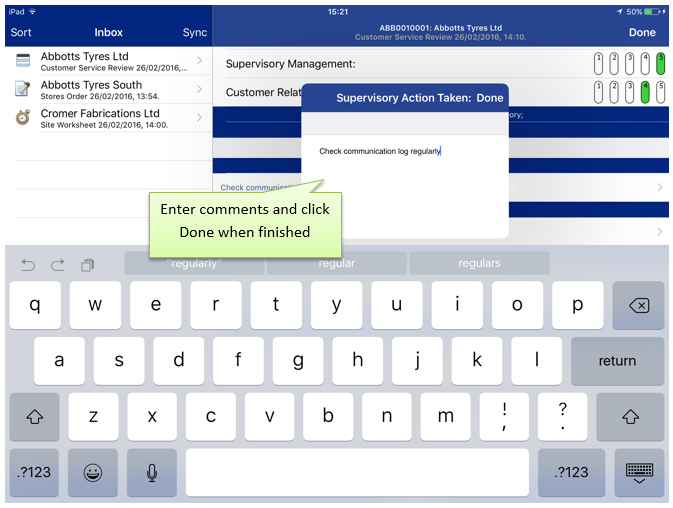Choose the "regulars" autocomplete suggestion
673x508 pixels.
click(x=479, y=263)
